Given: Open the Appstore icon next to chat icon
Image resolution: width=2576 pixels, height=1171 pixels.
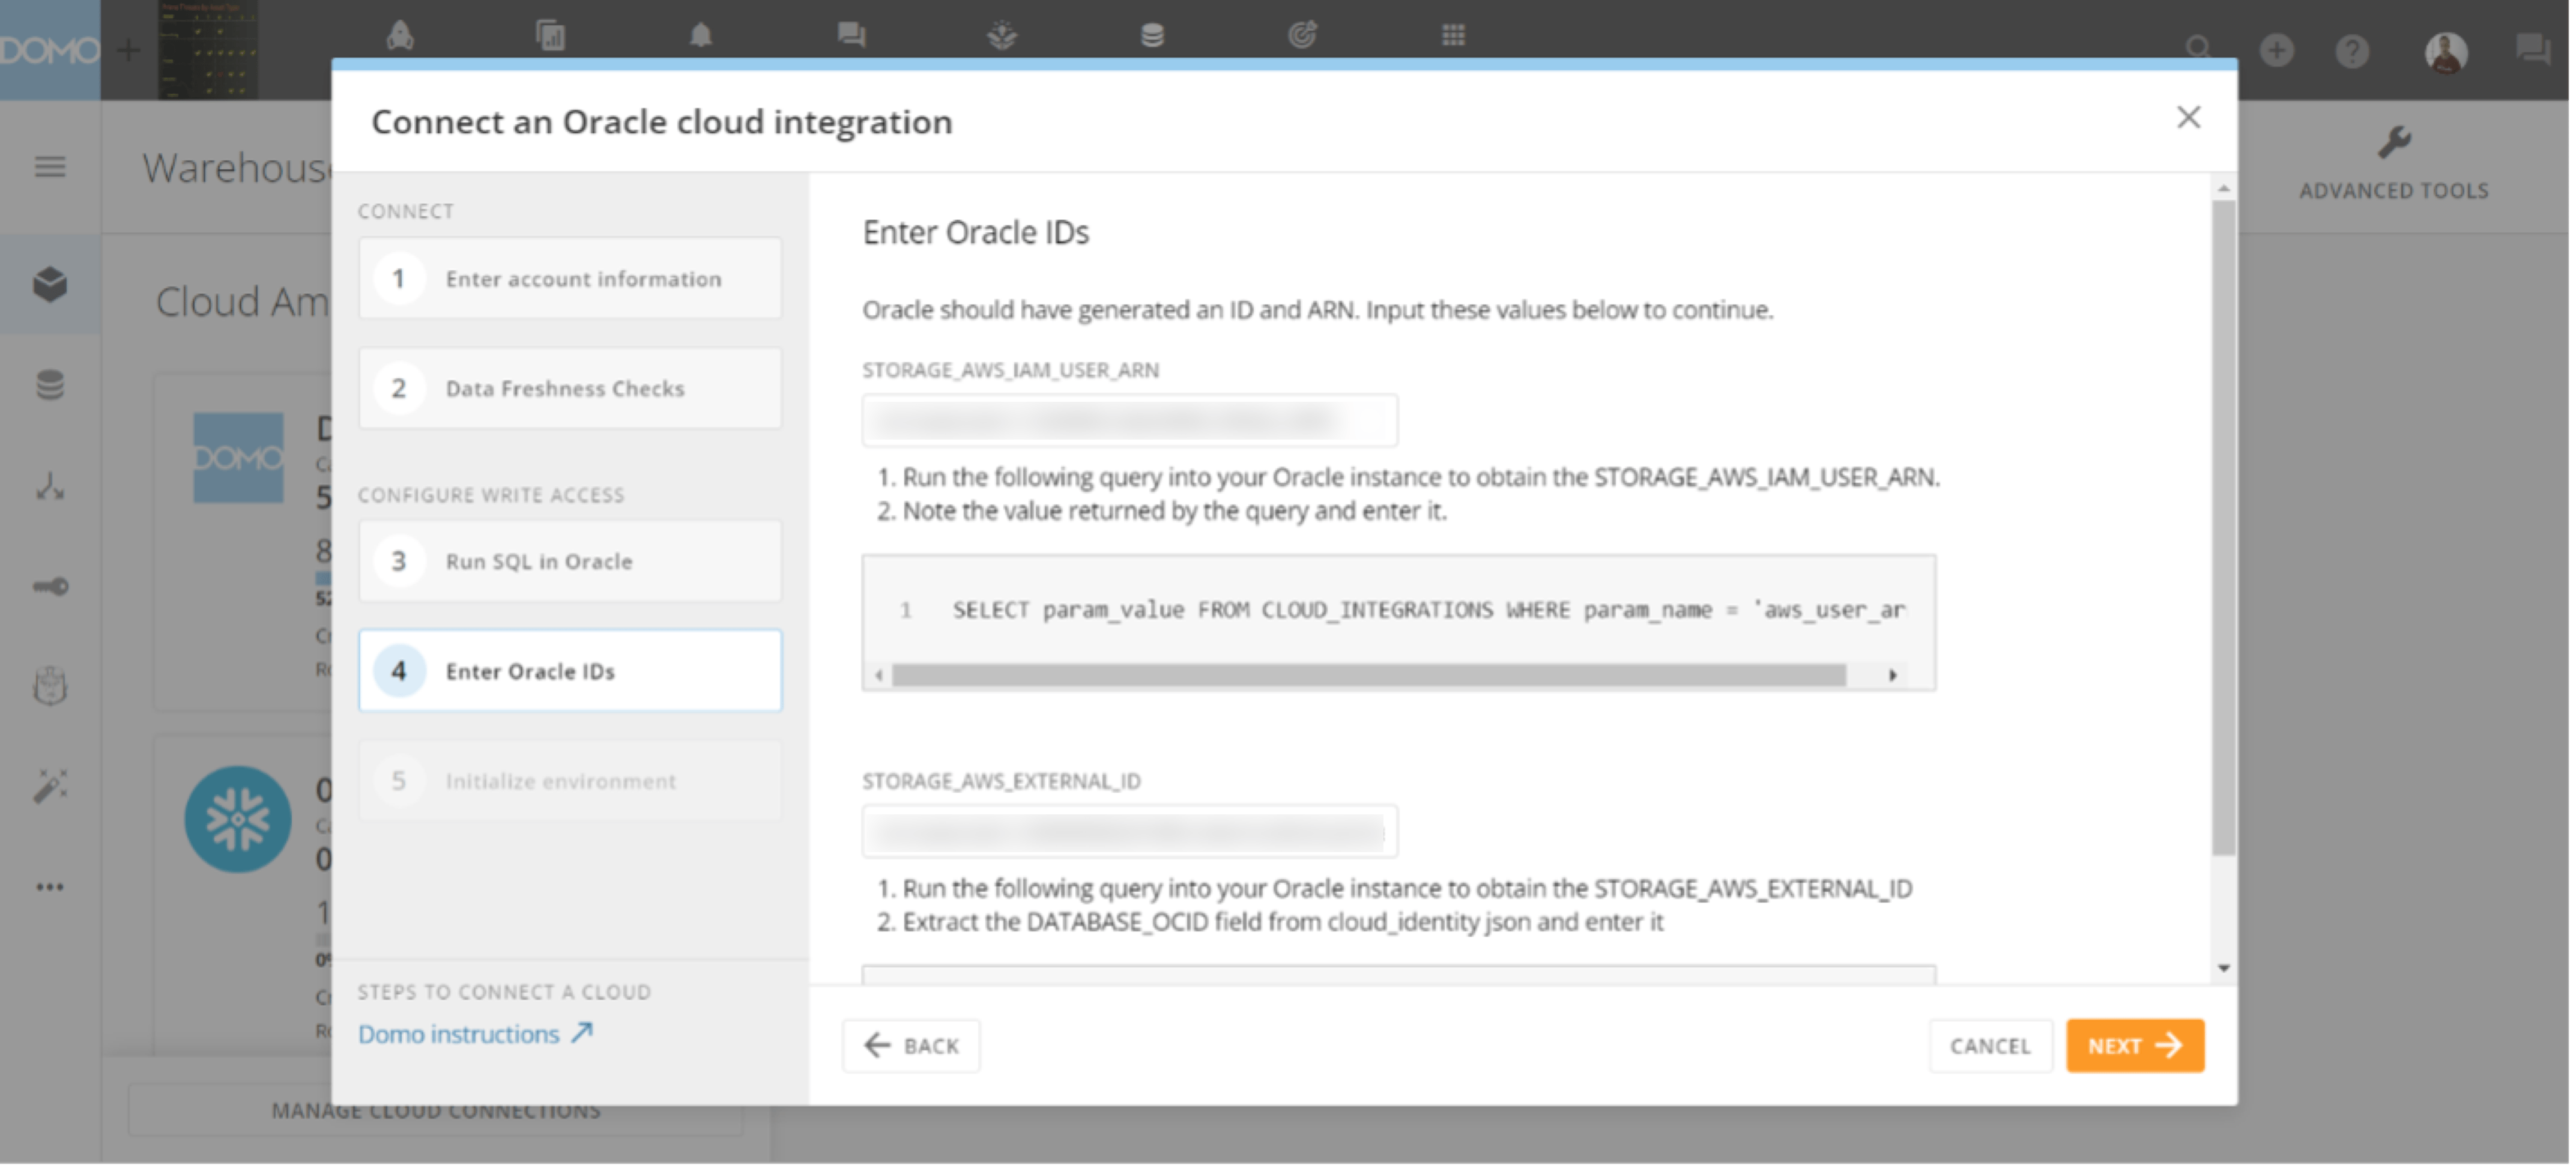Looking at the screenshot, I should 1002,36.
